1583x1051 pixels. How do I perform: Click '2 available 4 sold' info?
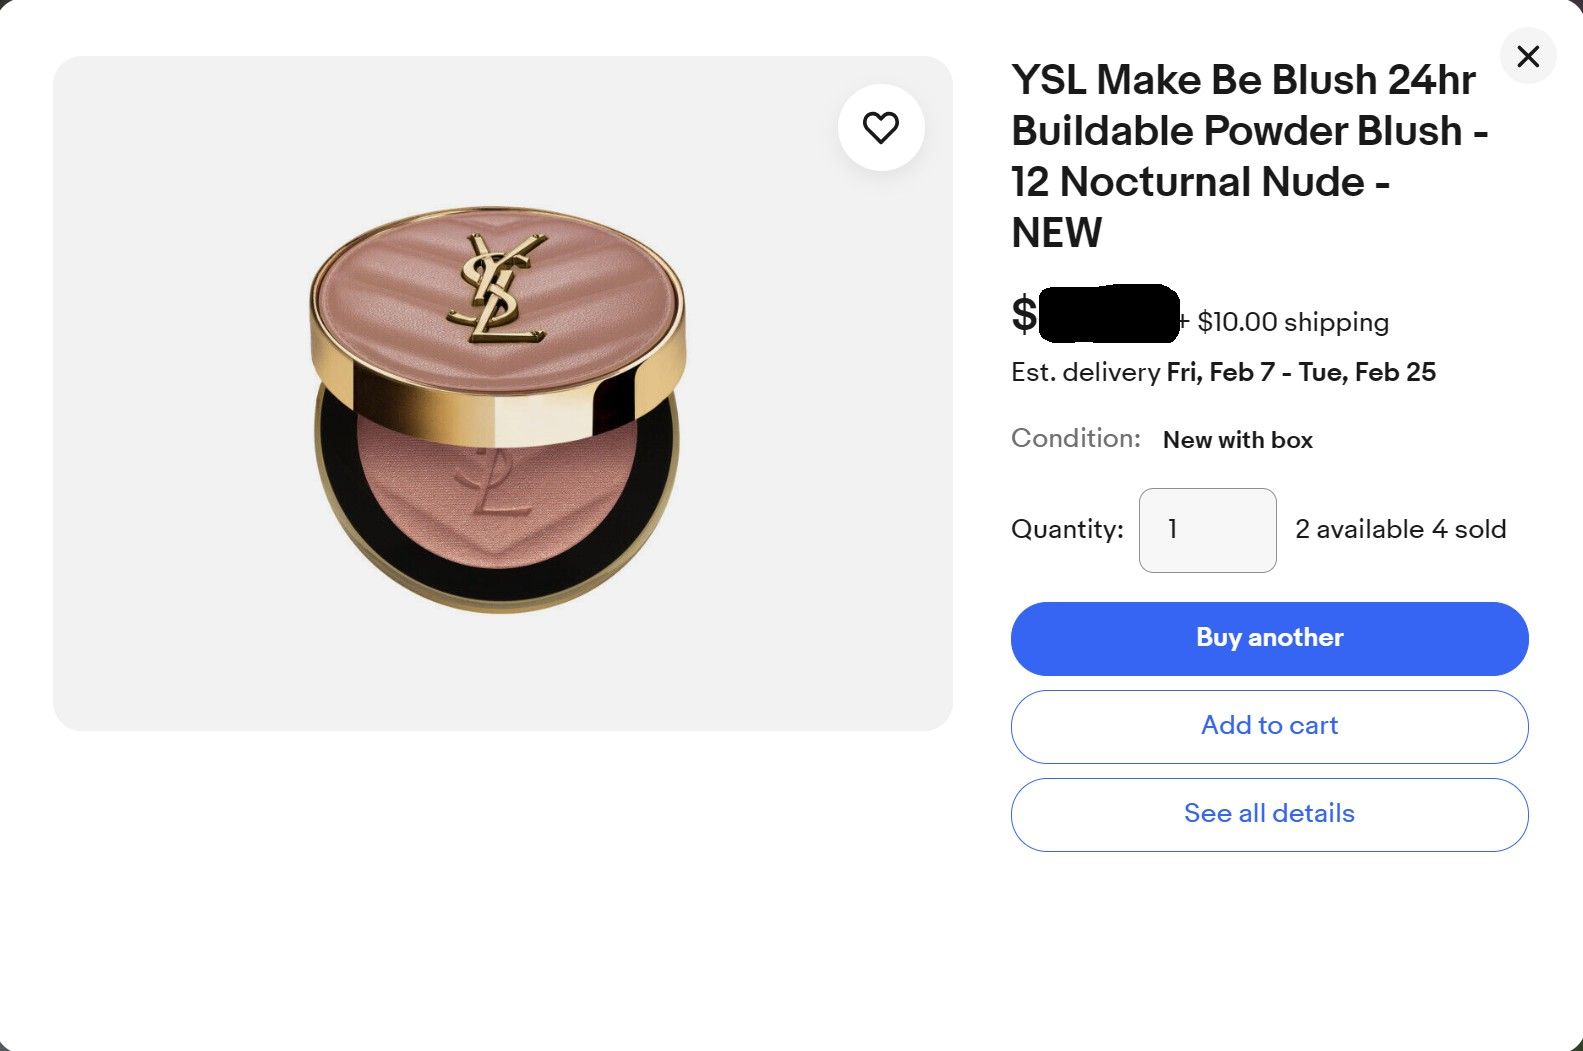(1400, 529)
